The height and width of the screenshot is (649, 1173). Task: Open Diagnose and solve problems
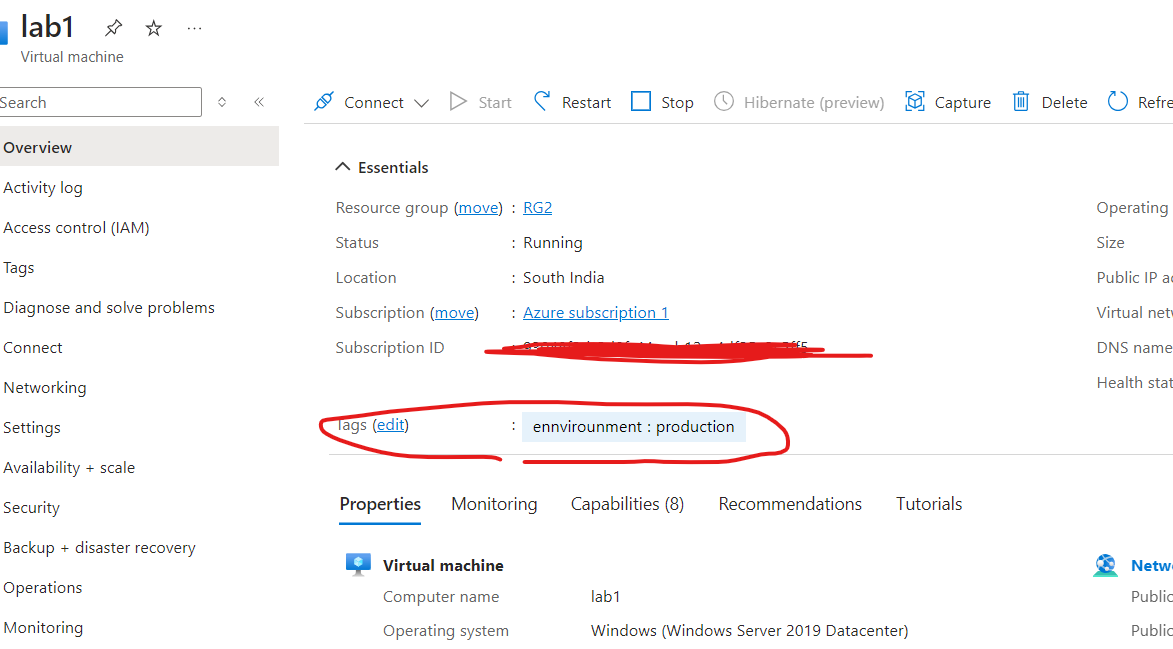click(108, 307)
